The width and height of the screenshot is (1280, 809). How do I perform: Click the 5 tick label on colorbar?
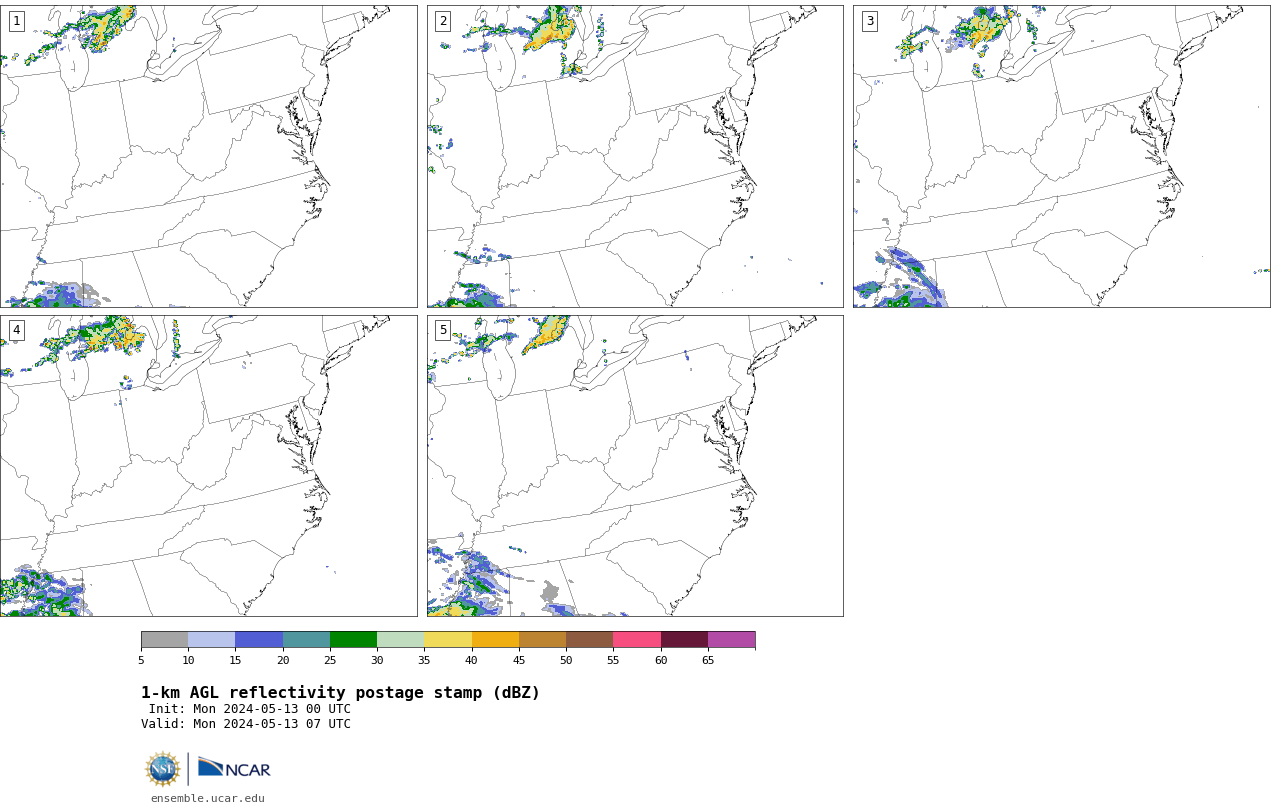(141, 660)
